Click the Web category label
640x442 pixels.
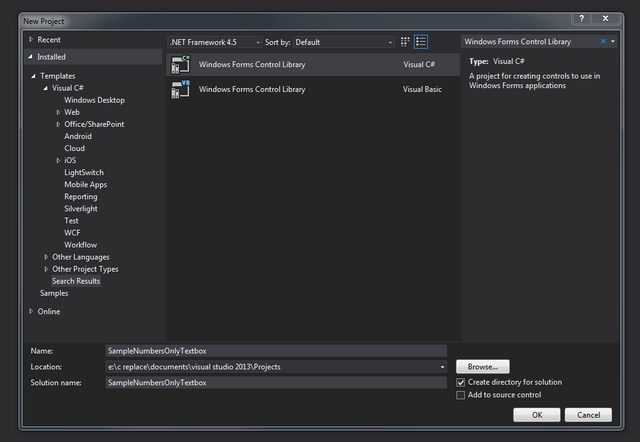click(x=71, y=112)
